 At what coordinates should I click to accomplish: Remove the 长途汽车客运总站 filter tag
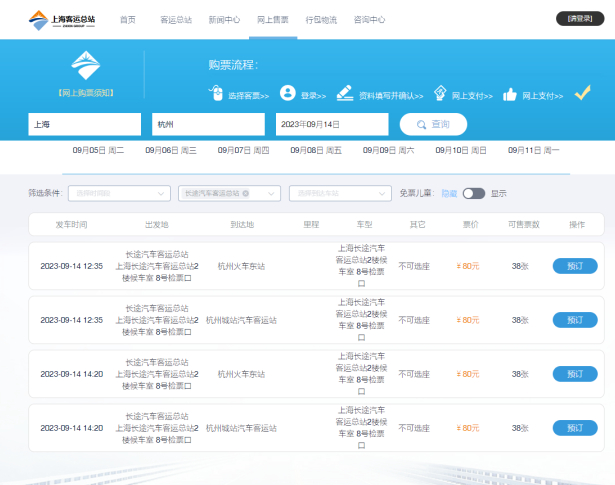click(x=245, y=193)
